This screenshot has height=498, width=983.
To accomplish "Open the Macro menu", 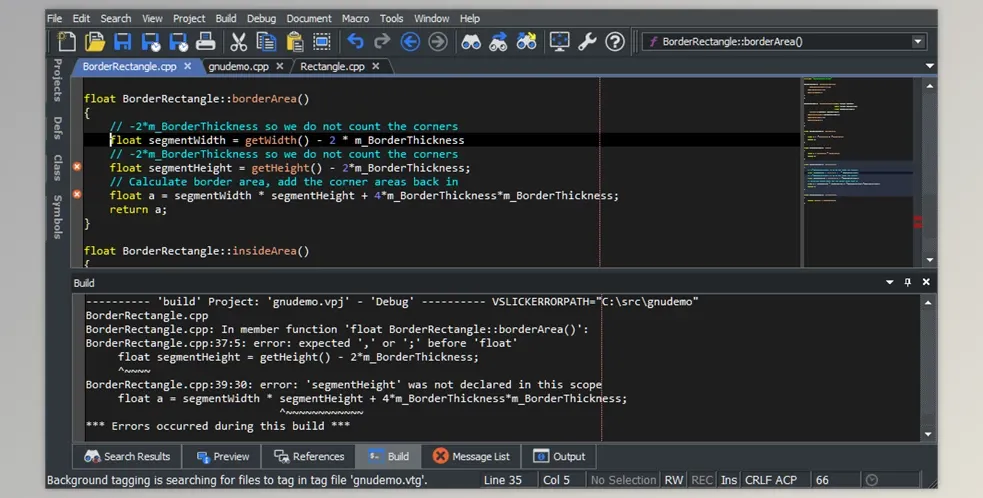I will click(355, 18).
